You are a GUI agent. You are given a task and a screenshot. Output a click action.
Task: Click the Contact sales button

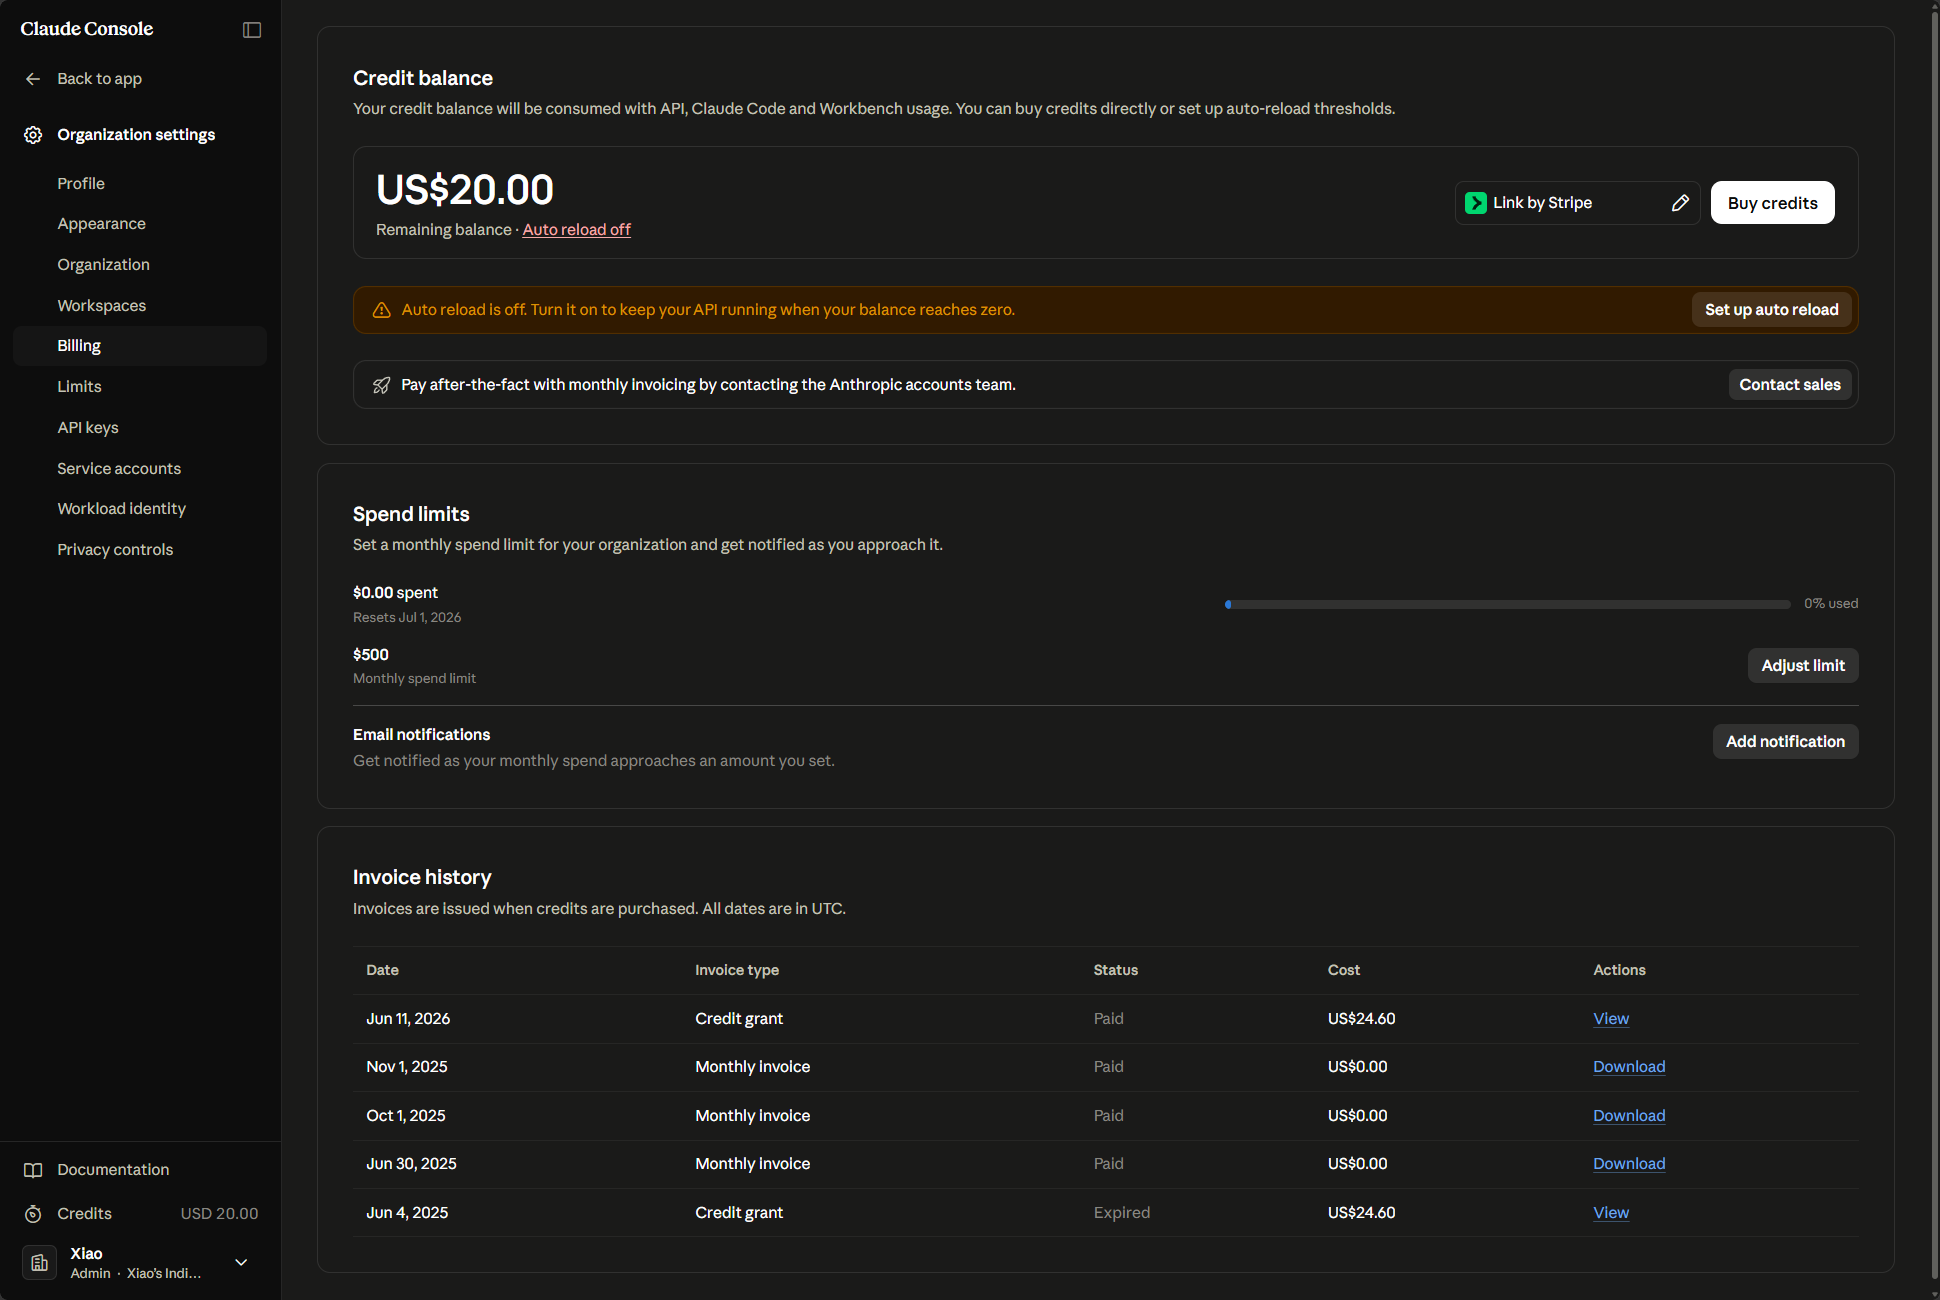1790,385
